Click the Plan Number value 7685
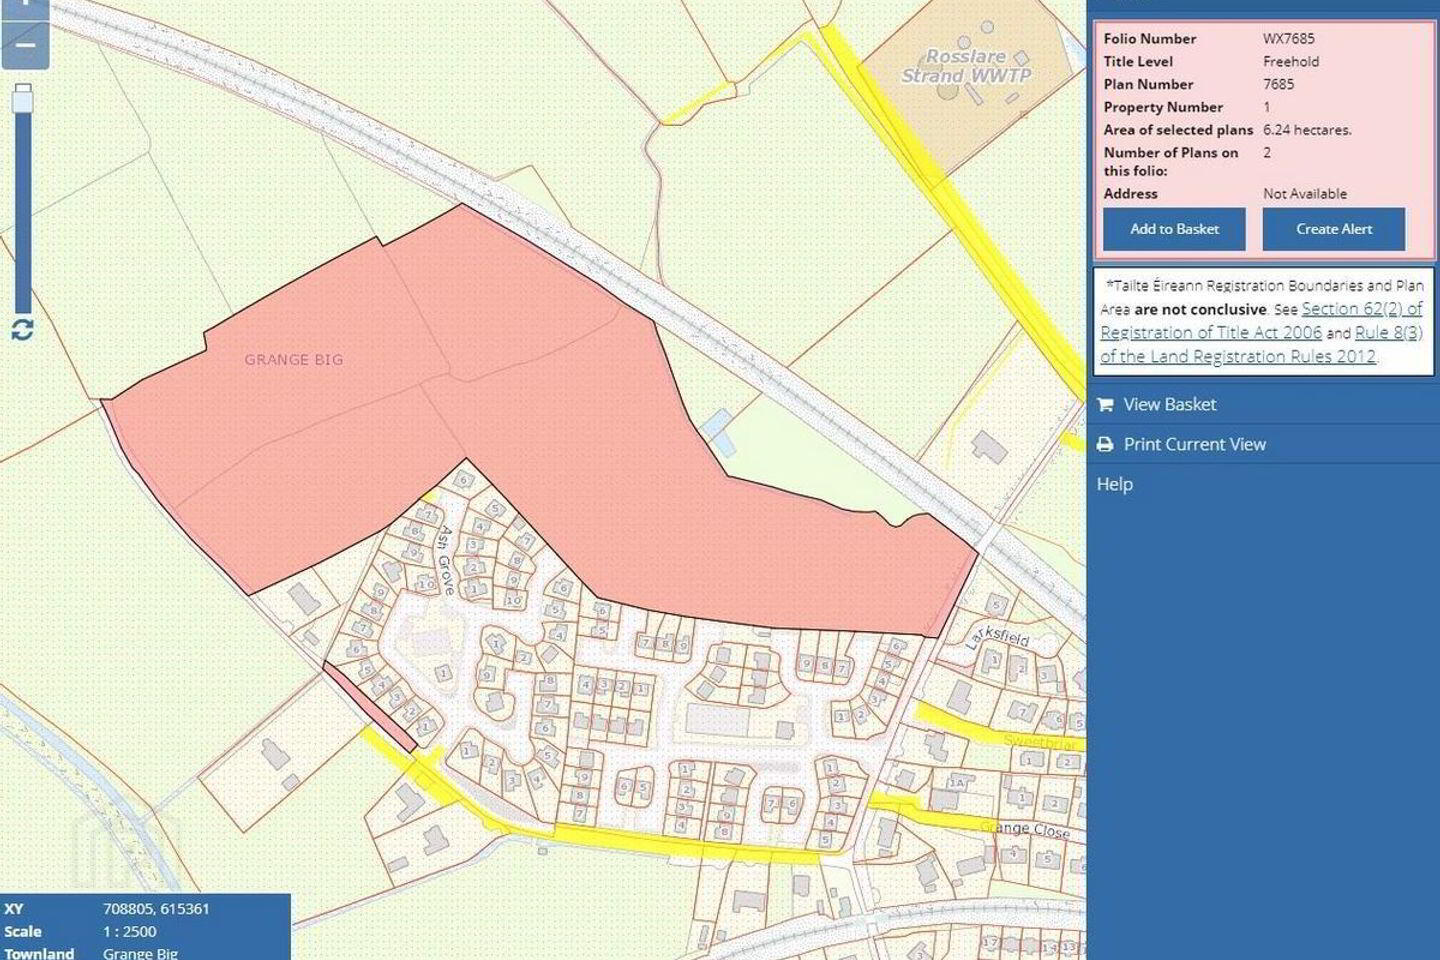 [1279, 85]
